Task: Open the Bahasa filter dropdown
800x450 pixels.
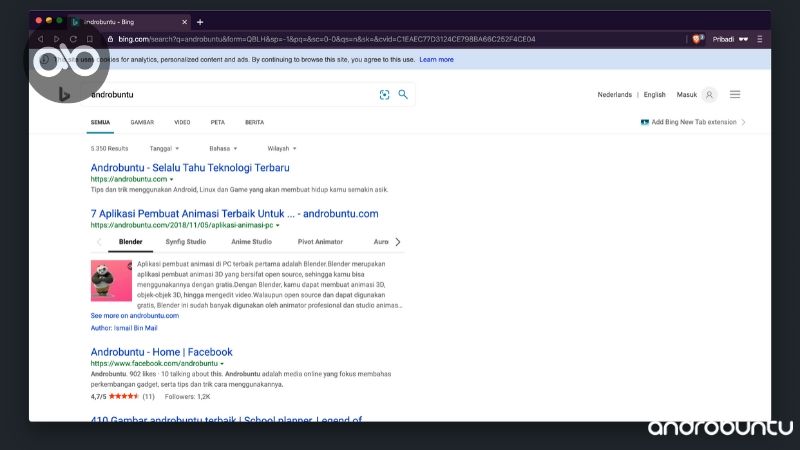Action: click(x=223, y=148)
